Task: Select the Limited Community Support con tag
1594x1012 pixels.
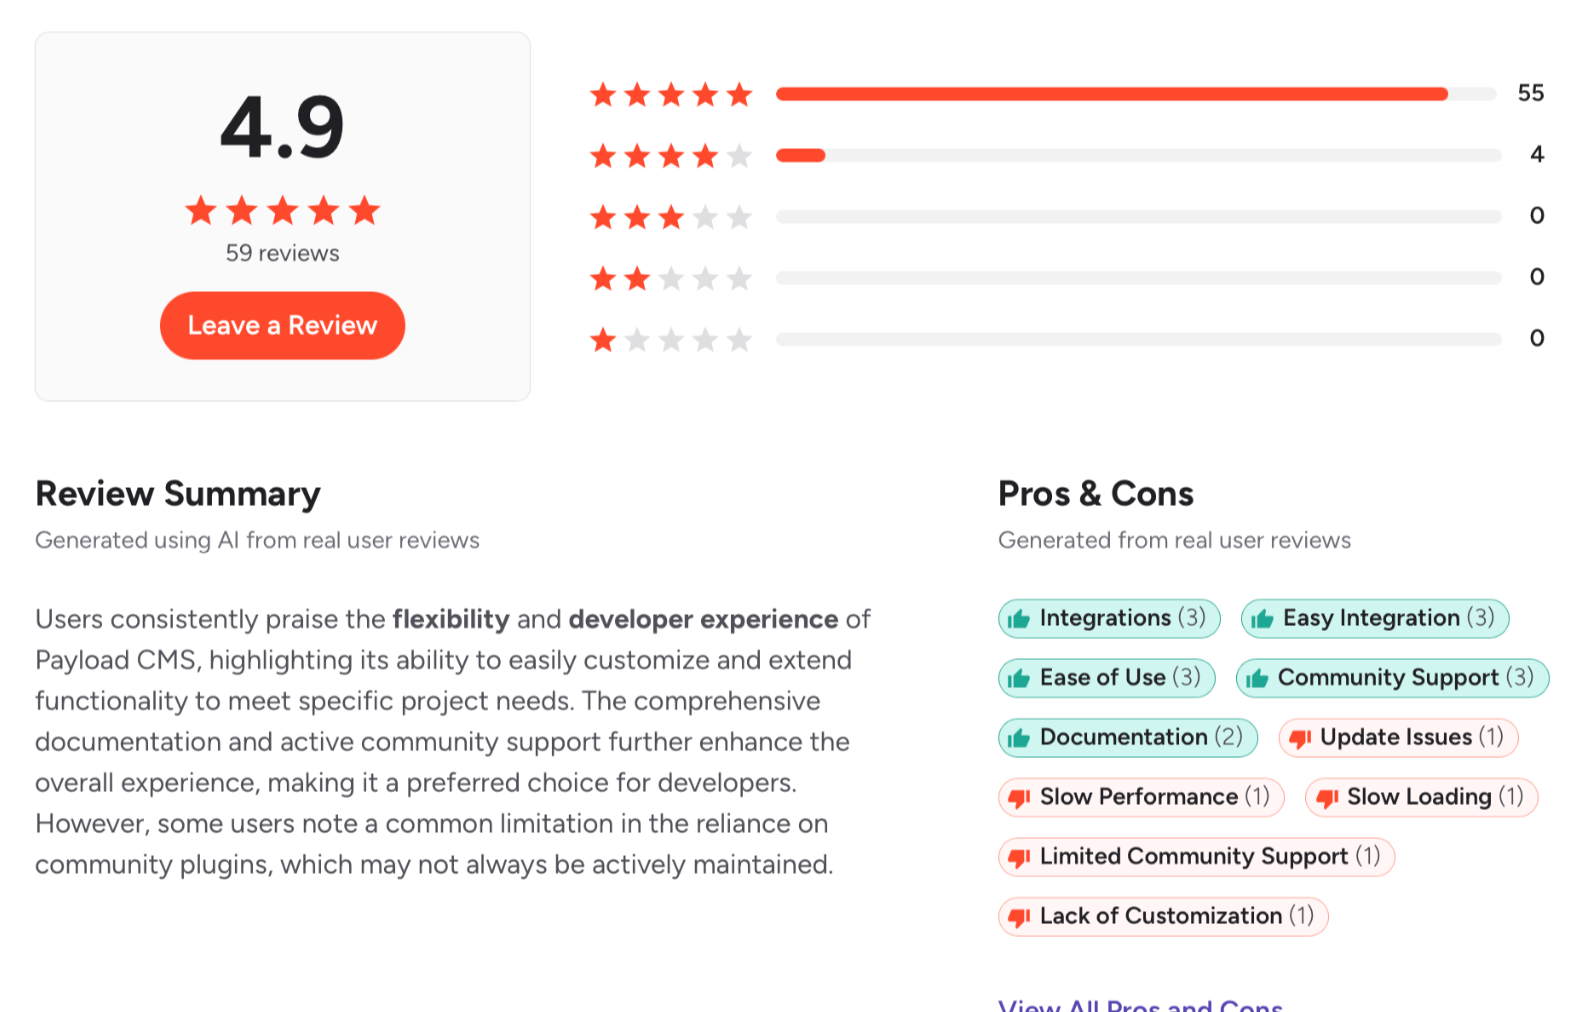Action: coord(1196,857)
